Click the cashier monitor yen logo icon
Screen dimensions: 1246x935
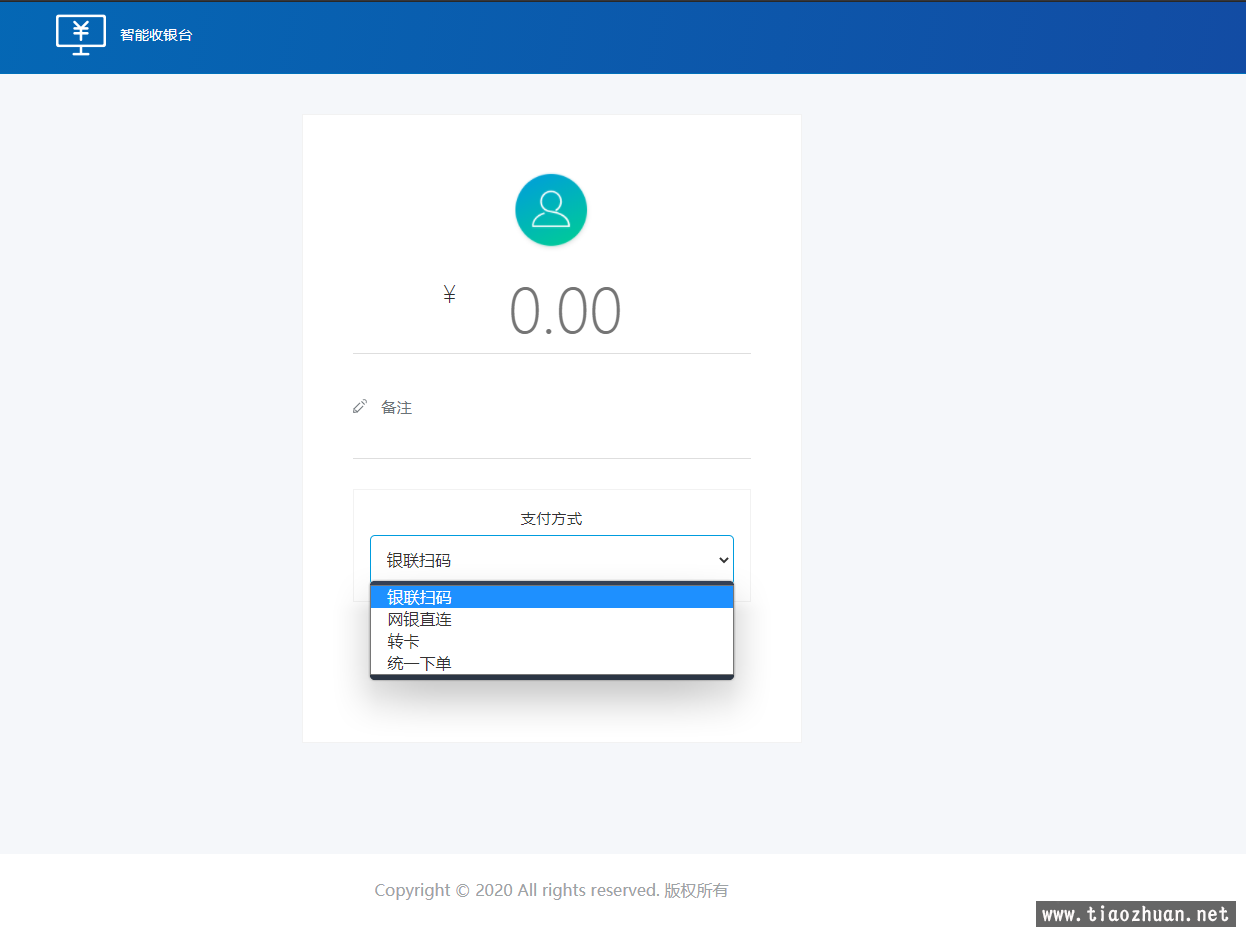(81, 35)
